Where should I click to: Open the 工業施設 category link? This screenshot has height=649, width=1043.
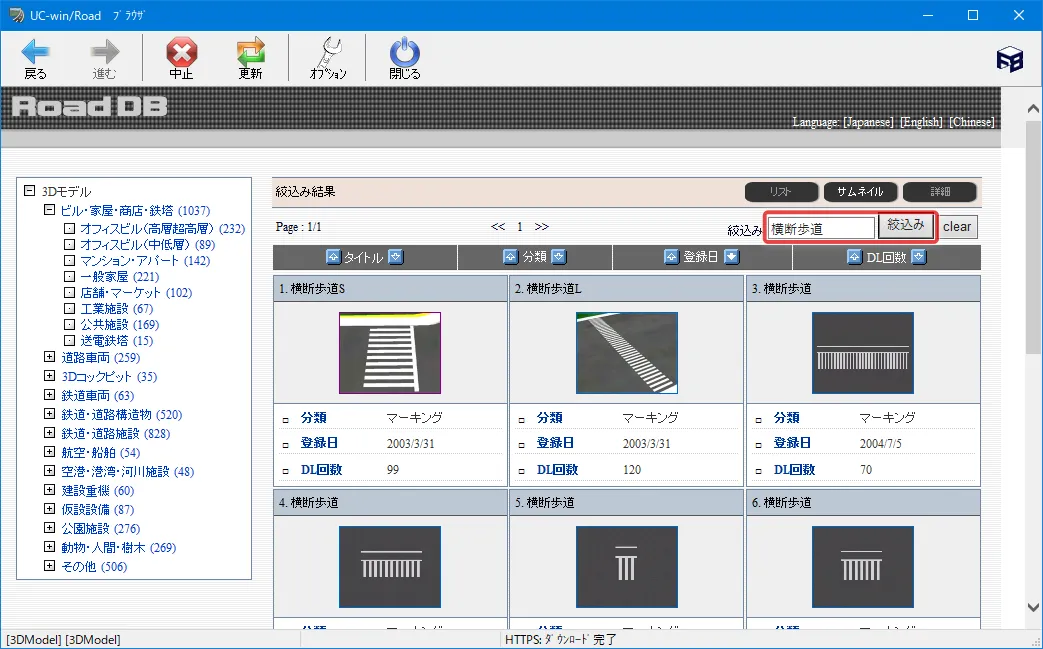pyautogui.click(x=116, y=309)
